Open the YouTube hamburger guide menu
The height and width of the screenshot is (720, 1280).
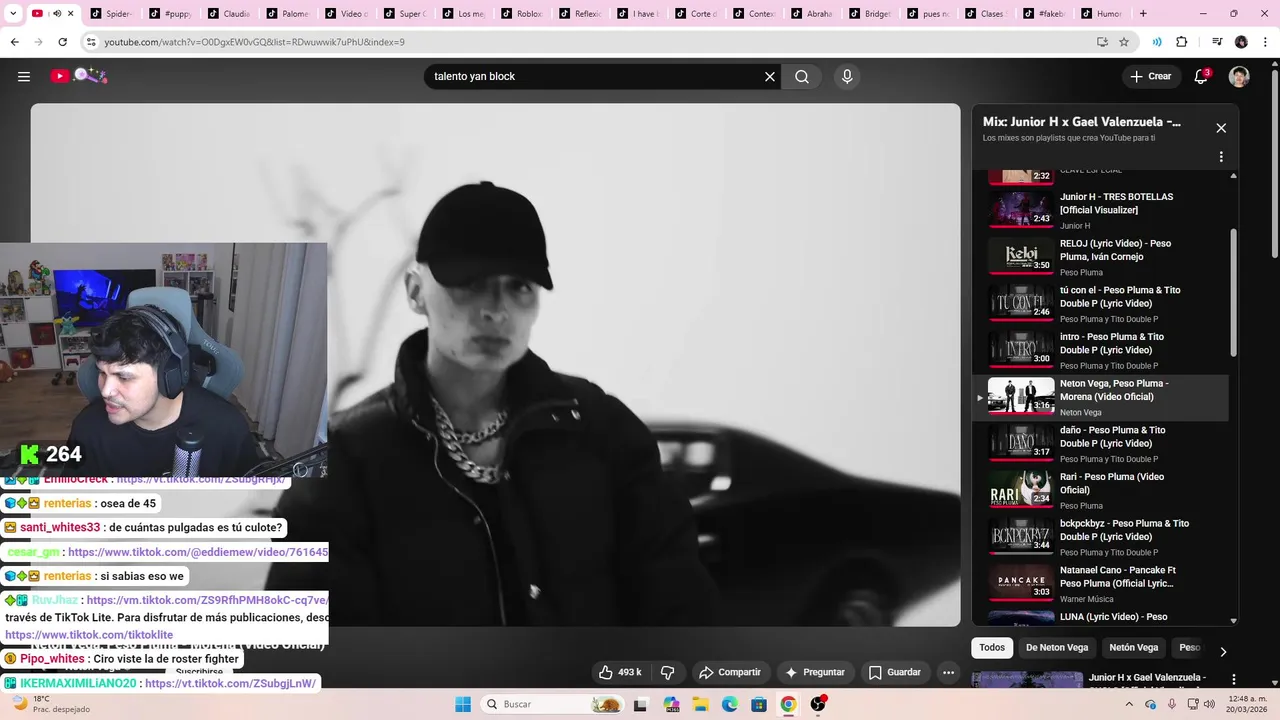coord(24,76)
